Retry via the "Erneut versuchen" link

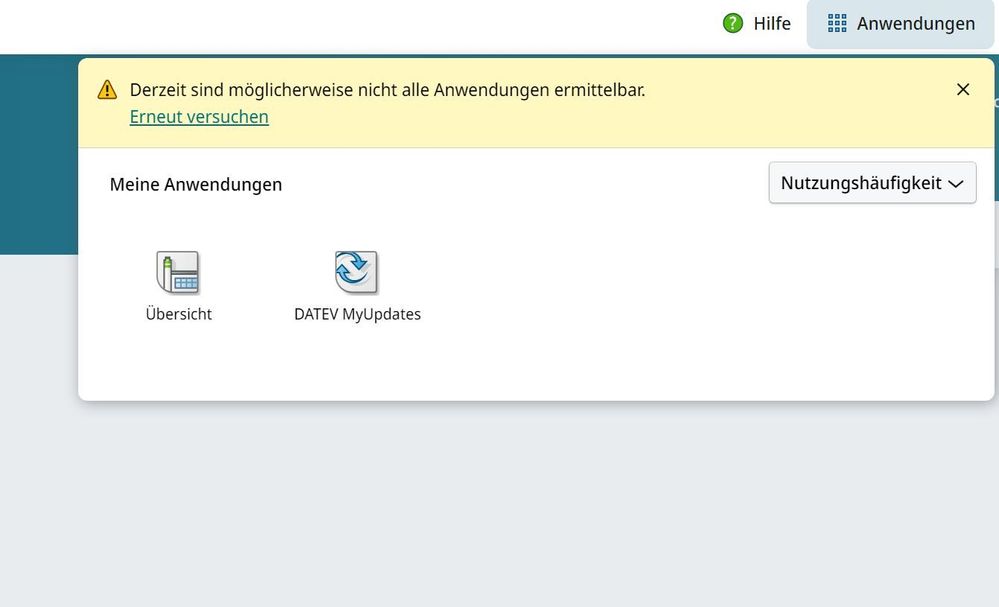[199, 117]
